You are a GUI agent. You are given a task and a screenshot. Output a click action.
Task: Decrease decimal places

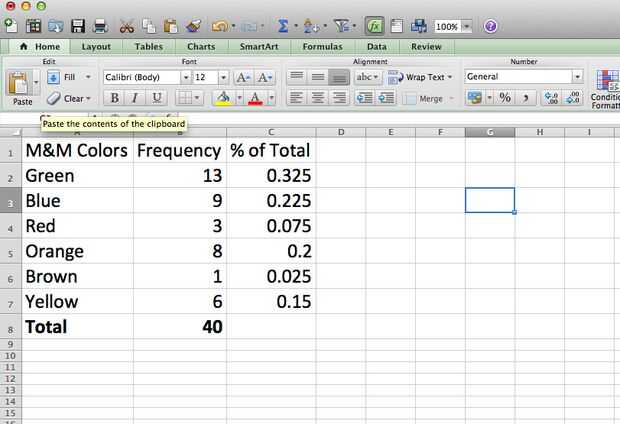tap(573, 98)
